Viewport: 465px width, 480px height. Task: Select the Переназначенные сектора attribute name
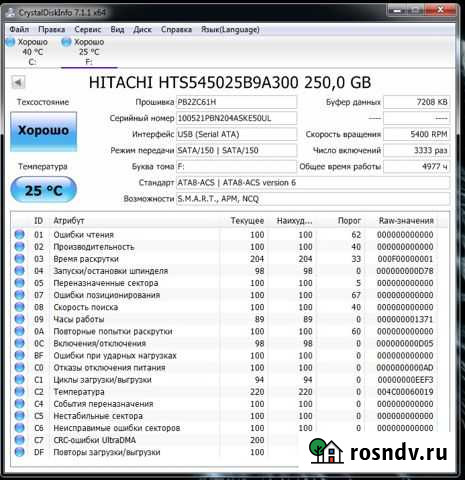point(106,283)
